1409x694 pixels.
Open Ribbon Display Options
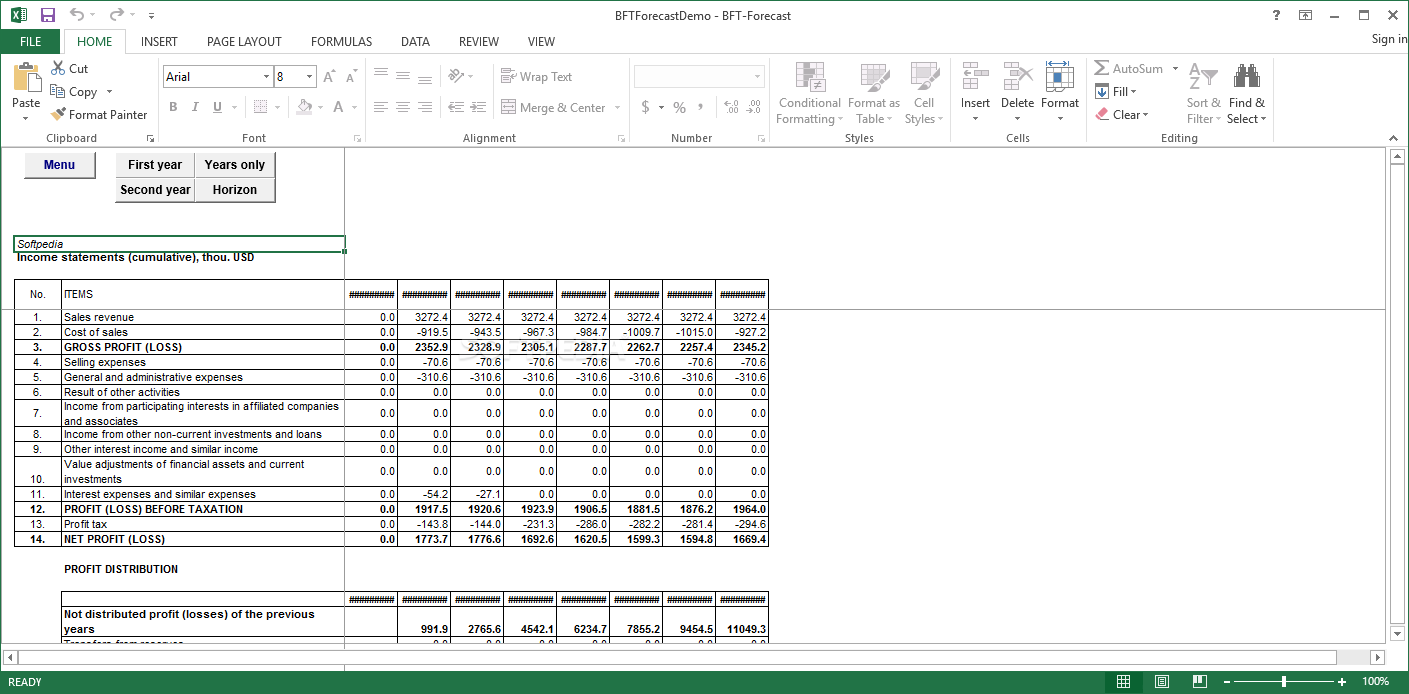click(x=1305, y=15)
